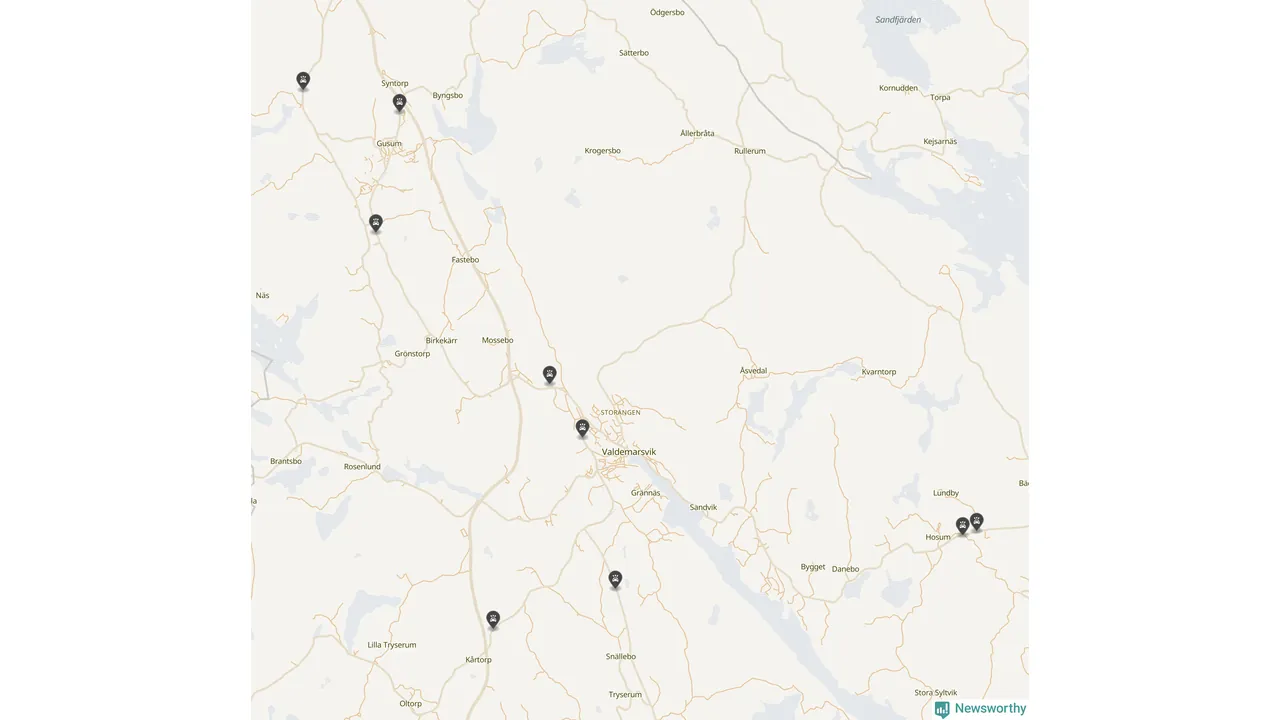Image resolution: width=1280 pixels, height=720 pixels.
Task: Click marker pin left of Valdemarsvik
Action: (x=582, y=428)
